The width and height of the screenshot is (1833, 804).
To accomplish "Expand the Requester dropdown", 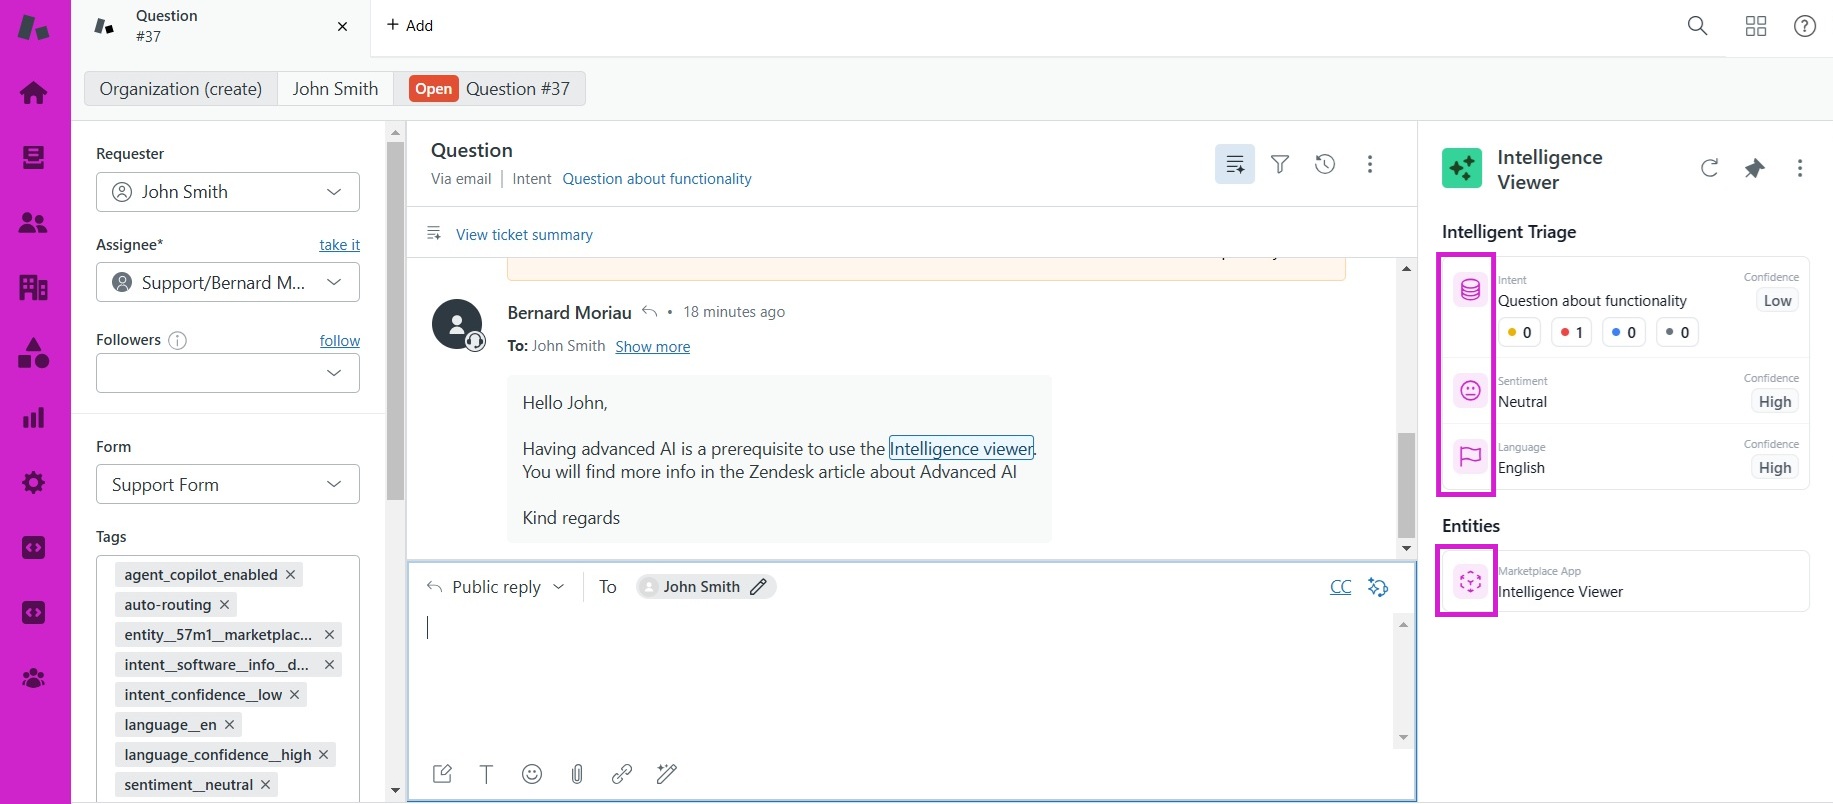I will click(x=228, y=192).
